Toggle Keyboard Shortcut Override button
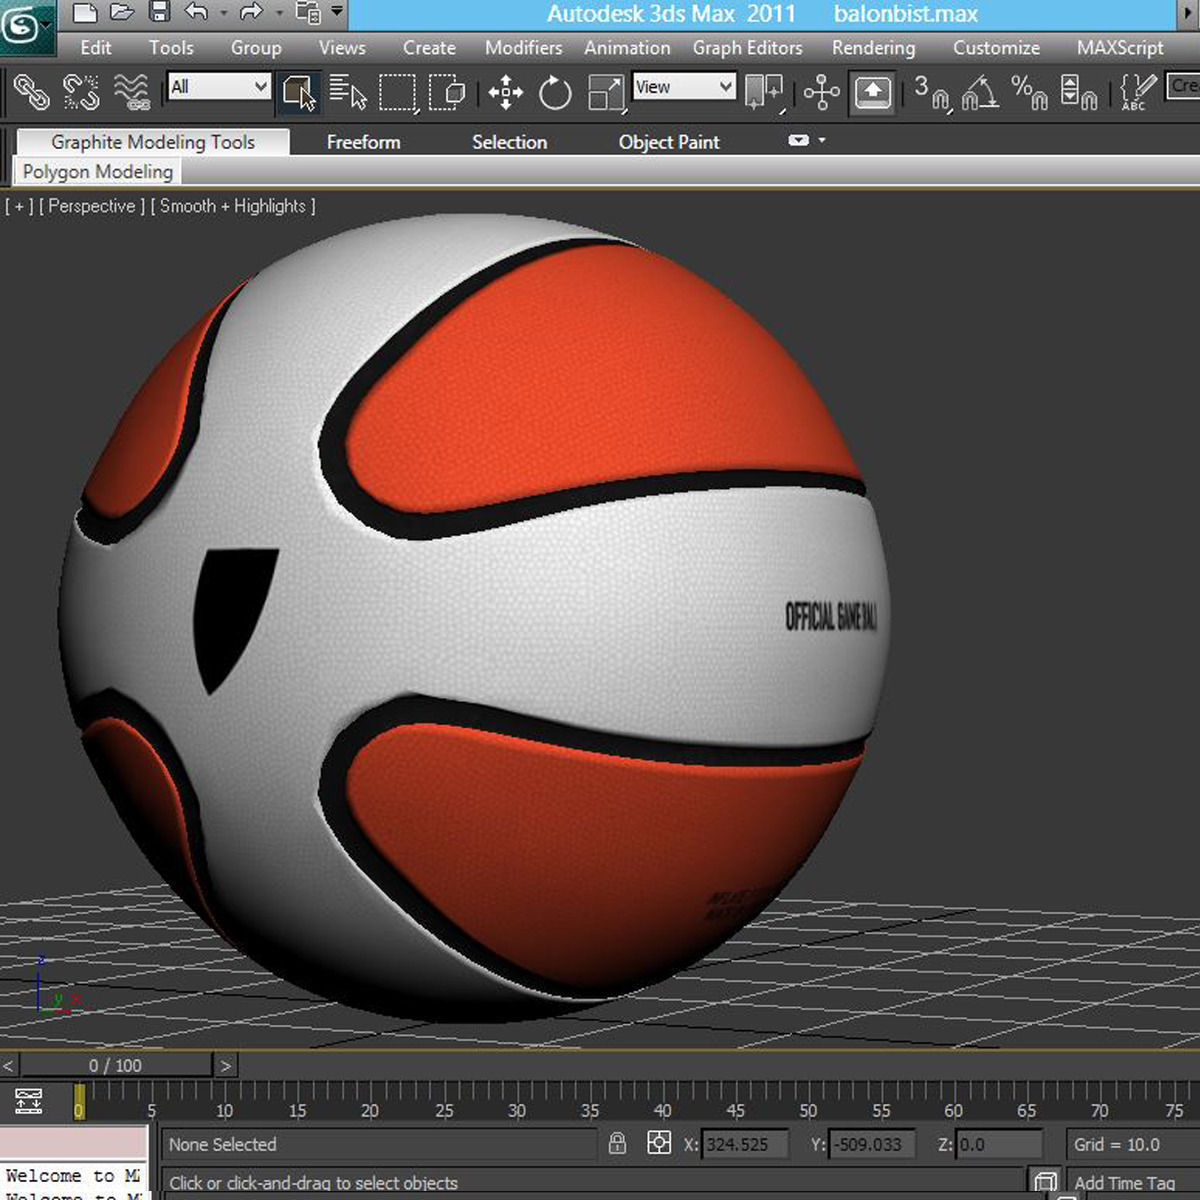 pyautogui.click(x=873, y=93)
